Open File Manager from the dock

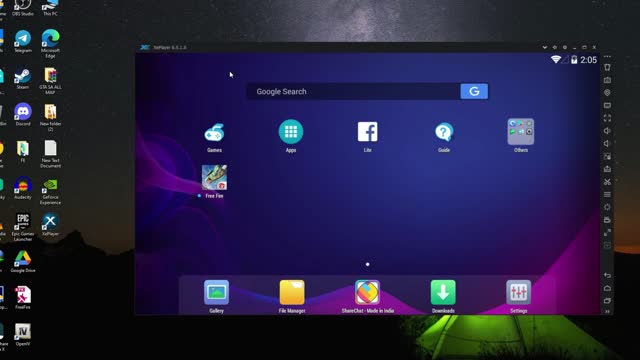pyautogui.click(x=292, y=292)
